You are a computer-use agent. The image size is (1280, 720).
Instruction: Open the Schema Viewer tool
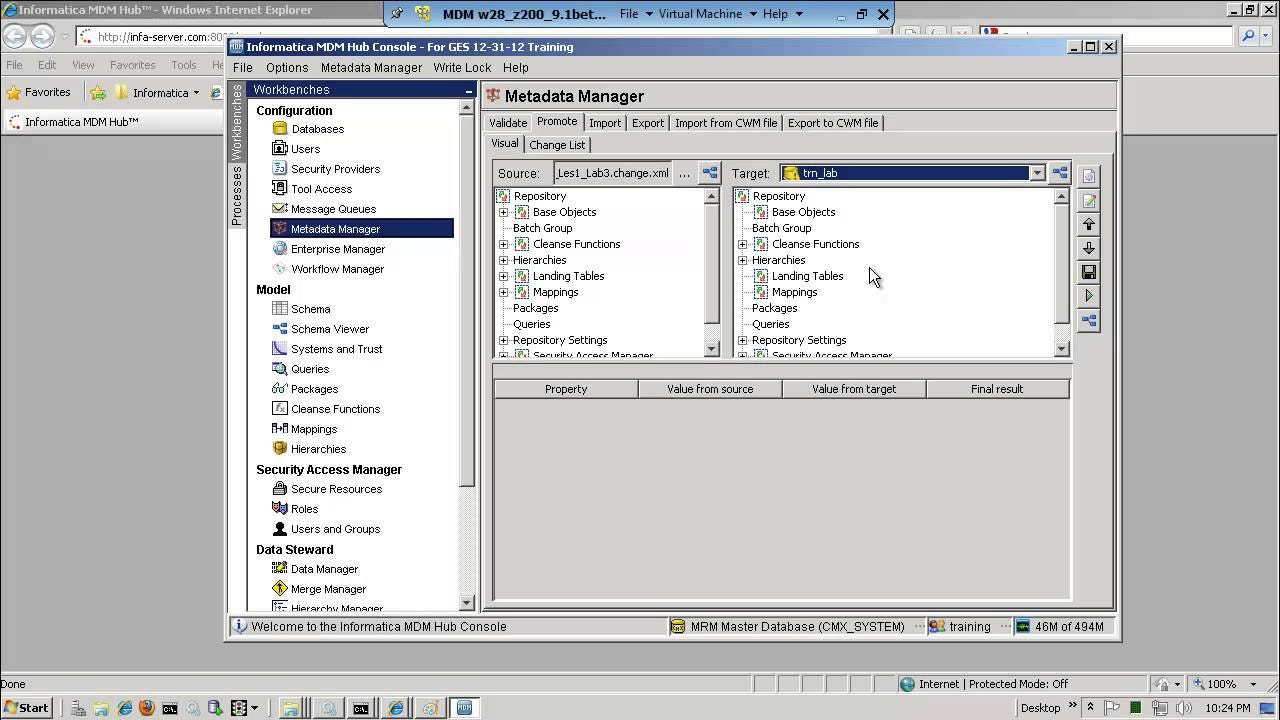tap(329, 329)
